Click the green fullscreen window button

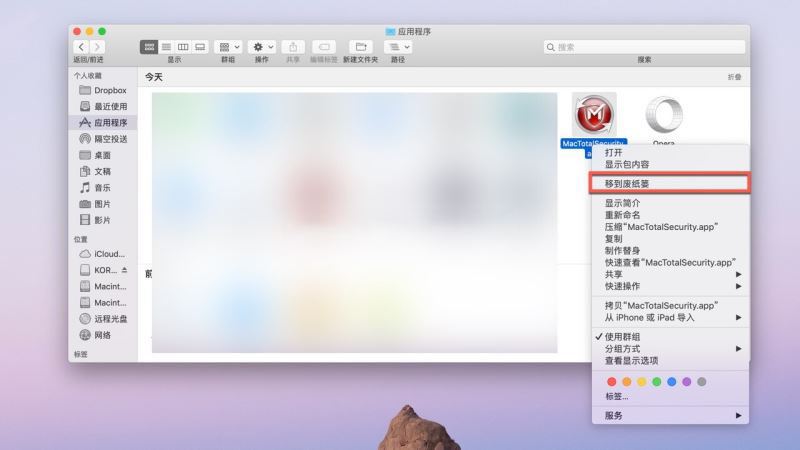pyautogui.click(x=102, y=32)
